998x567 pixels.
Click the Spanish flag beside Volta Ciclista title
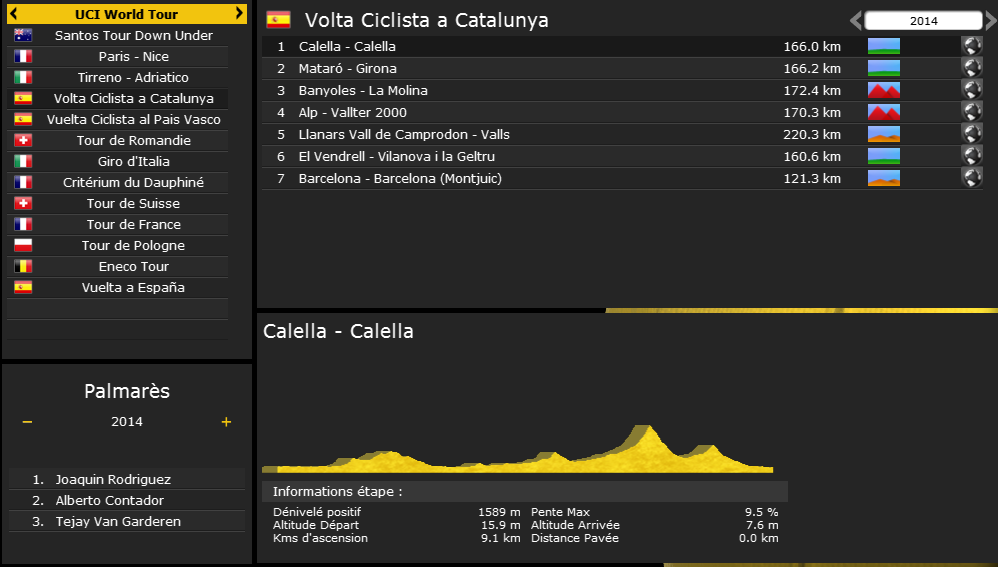278,20
